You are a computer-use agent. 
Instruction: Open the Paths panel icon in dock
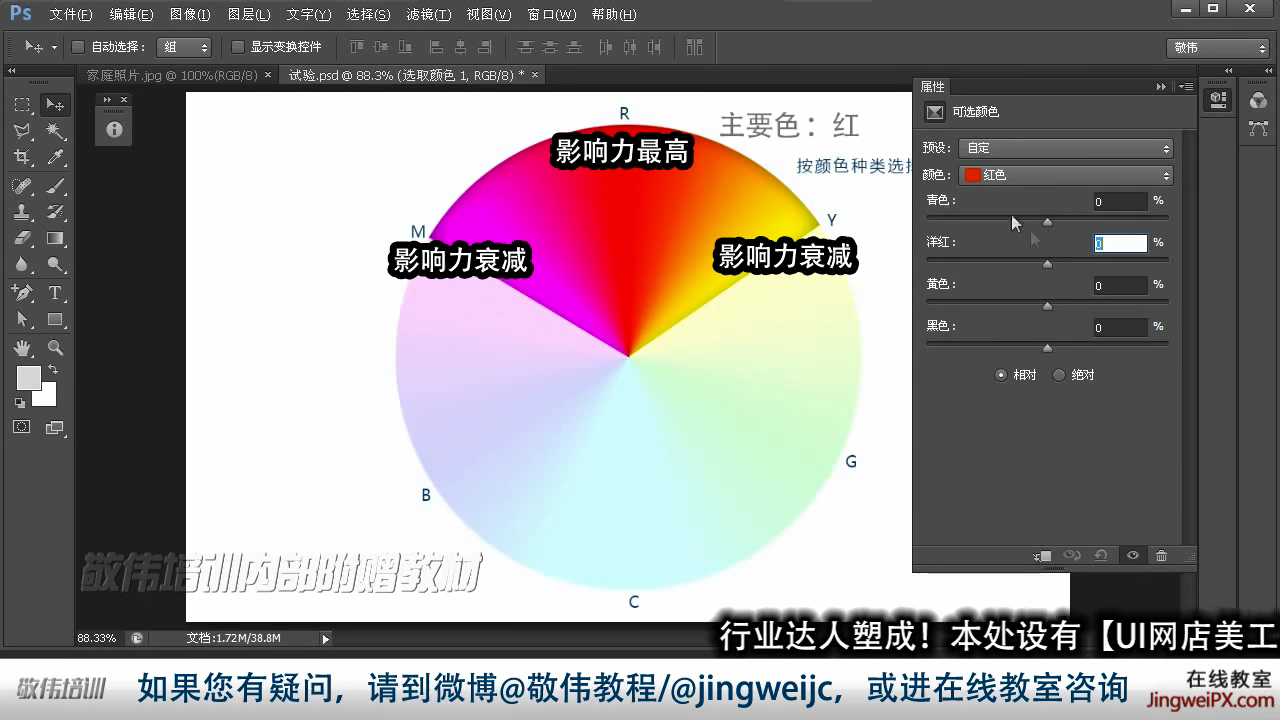[x=1258, y=129]
